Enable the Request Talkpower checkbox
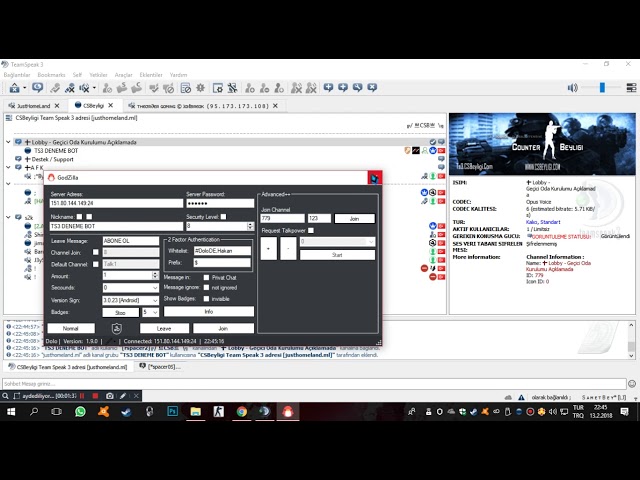Viewport: 640px width, 480px height. click(x=311, y=231)
